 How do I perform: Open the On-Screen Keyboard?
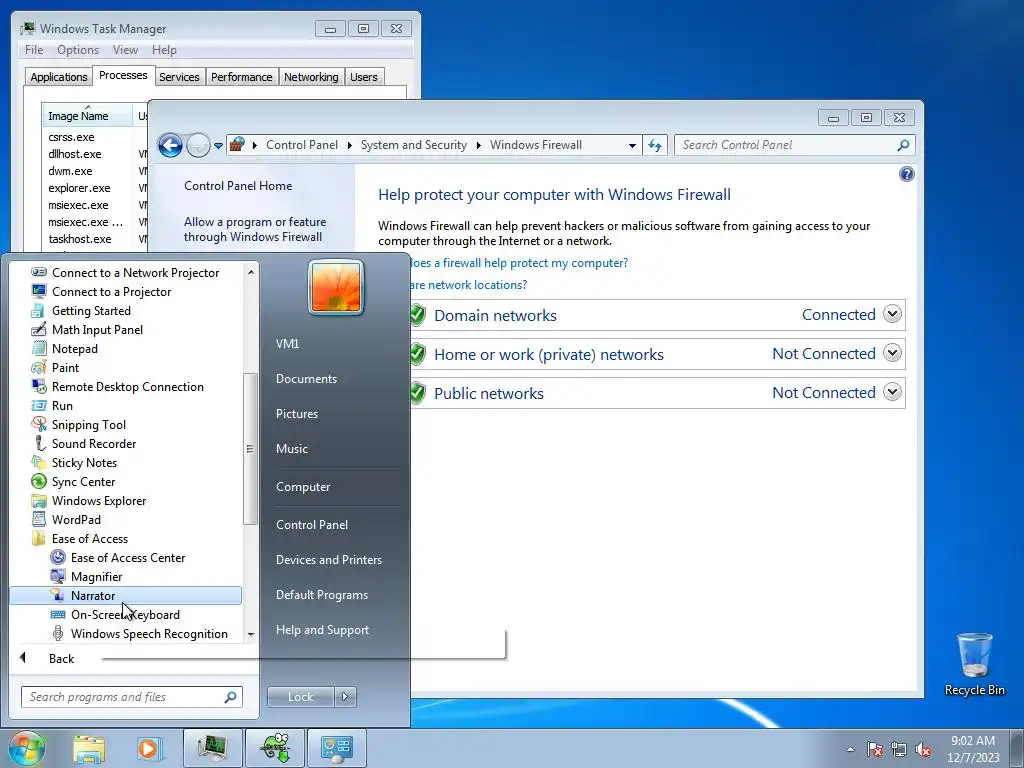click(x=125, y=615)
